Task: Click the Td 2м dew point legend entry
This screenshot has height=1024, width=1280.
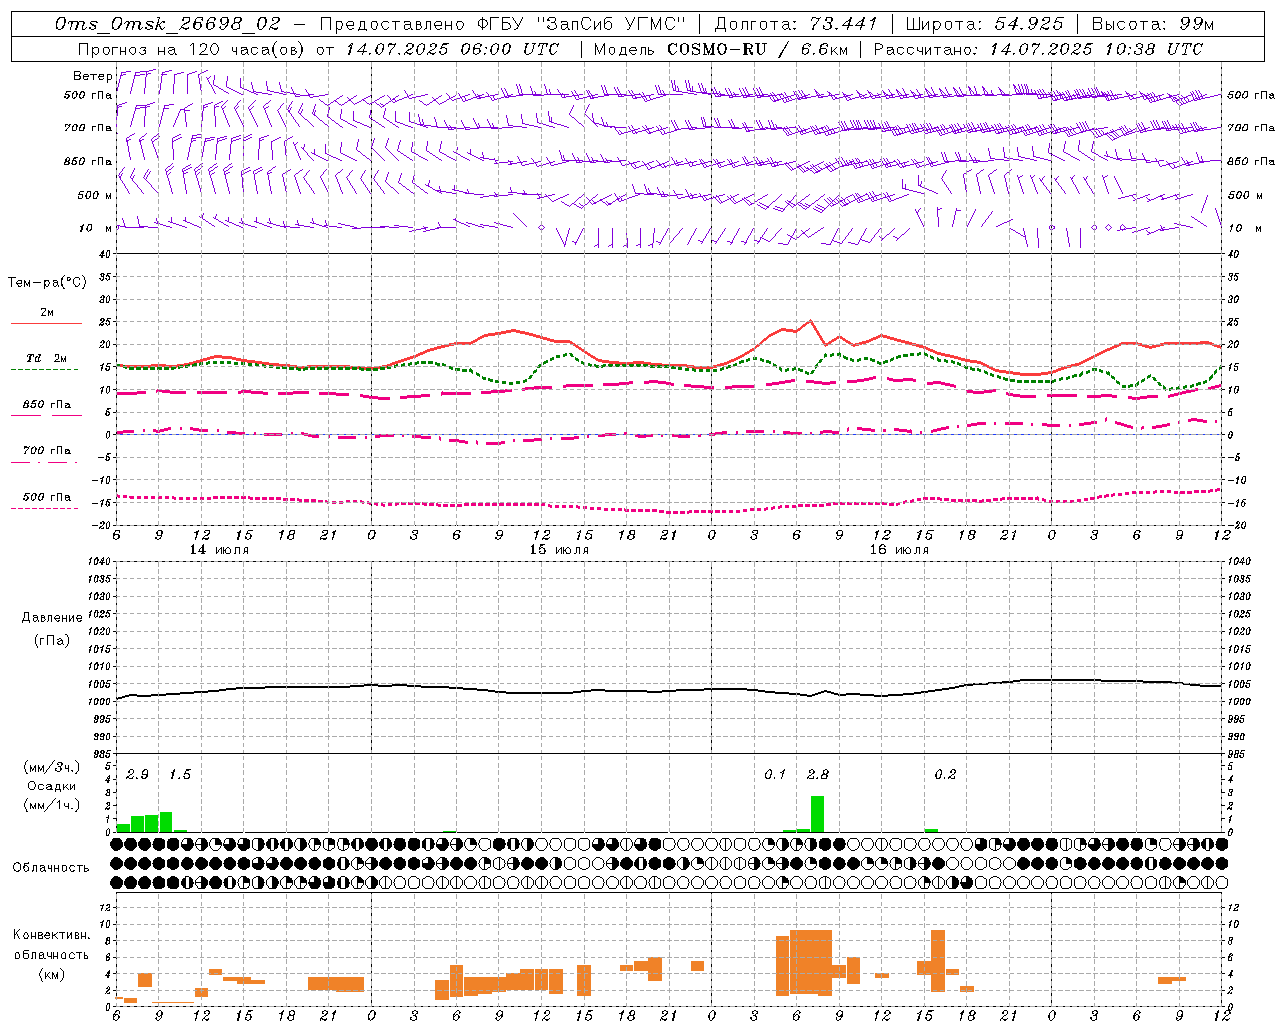Action: (46, 358)
